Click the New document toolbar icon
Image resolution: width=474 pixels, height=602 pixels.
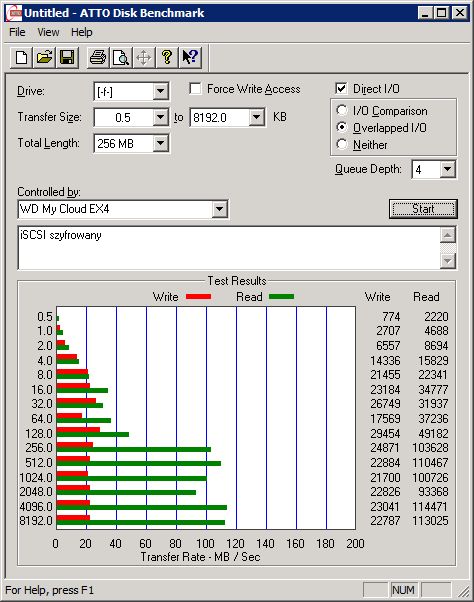(21, 58)
